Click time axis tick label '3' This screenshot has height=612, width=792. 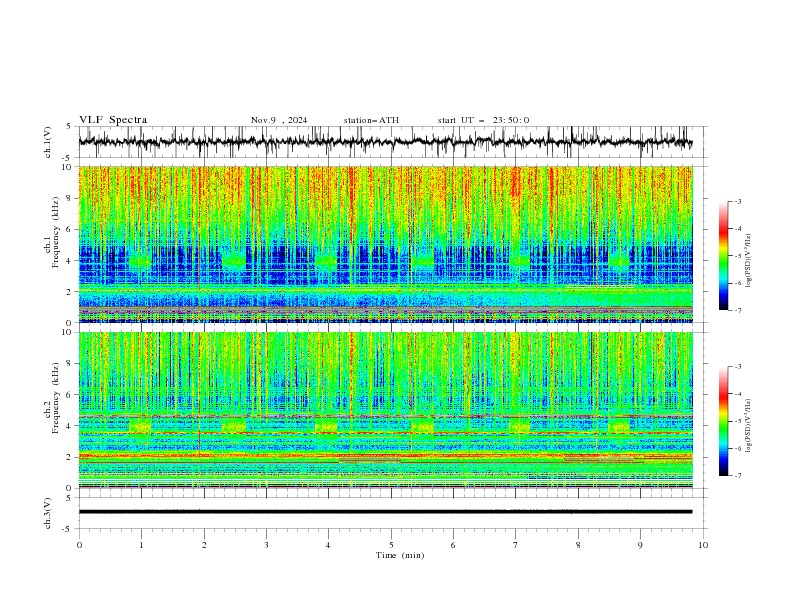(266, 545)
